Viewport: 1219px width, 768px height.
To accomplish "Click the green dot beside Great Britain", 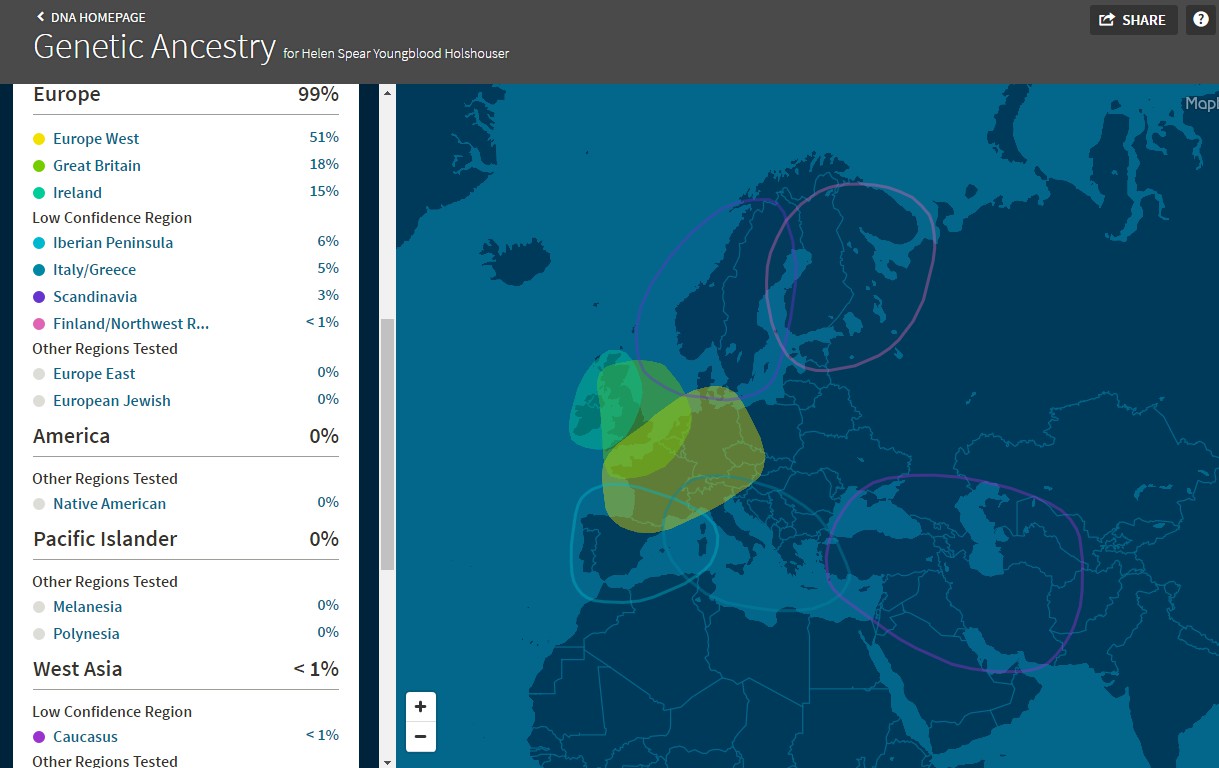I will coord(40,165).
